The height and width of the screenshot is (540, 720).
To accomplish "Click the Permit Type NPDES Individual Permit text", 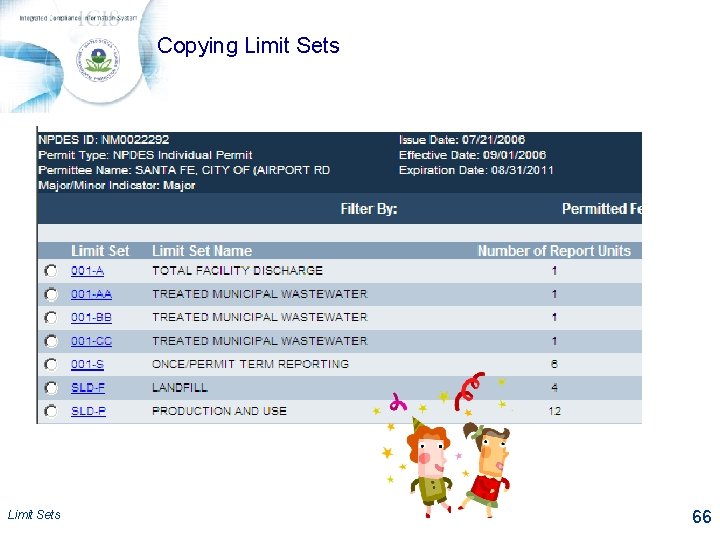I will pos(145,155).
